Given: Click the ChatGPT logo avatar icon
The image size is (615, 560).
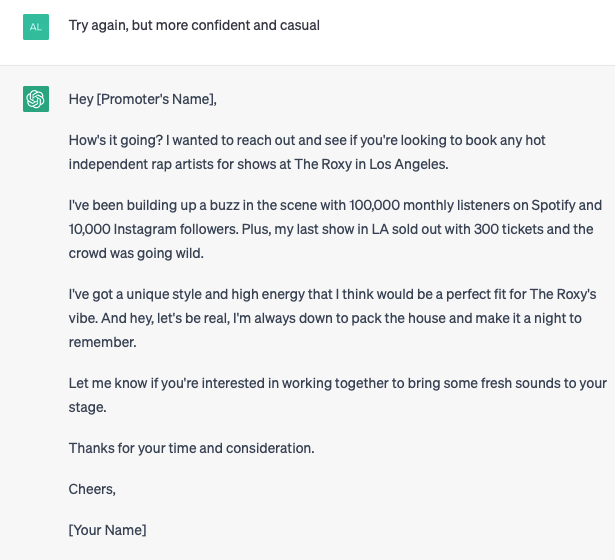Looking at the screenshot, I should (x=35, y=99).
